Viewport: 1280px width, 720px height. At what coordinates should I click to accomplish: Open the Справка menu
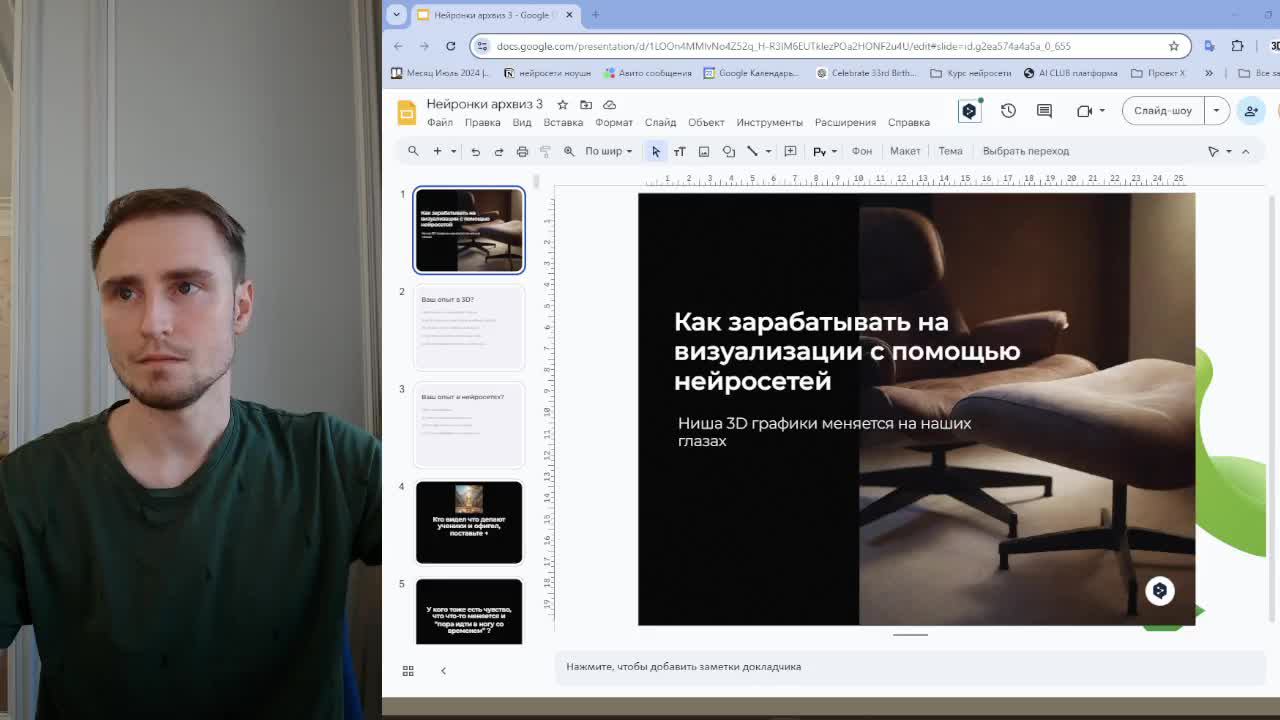click(909, 122)
